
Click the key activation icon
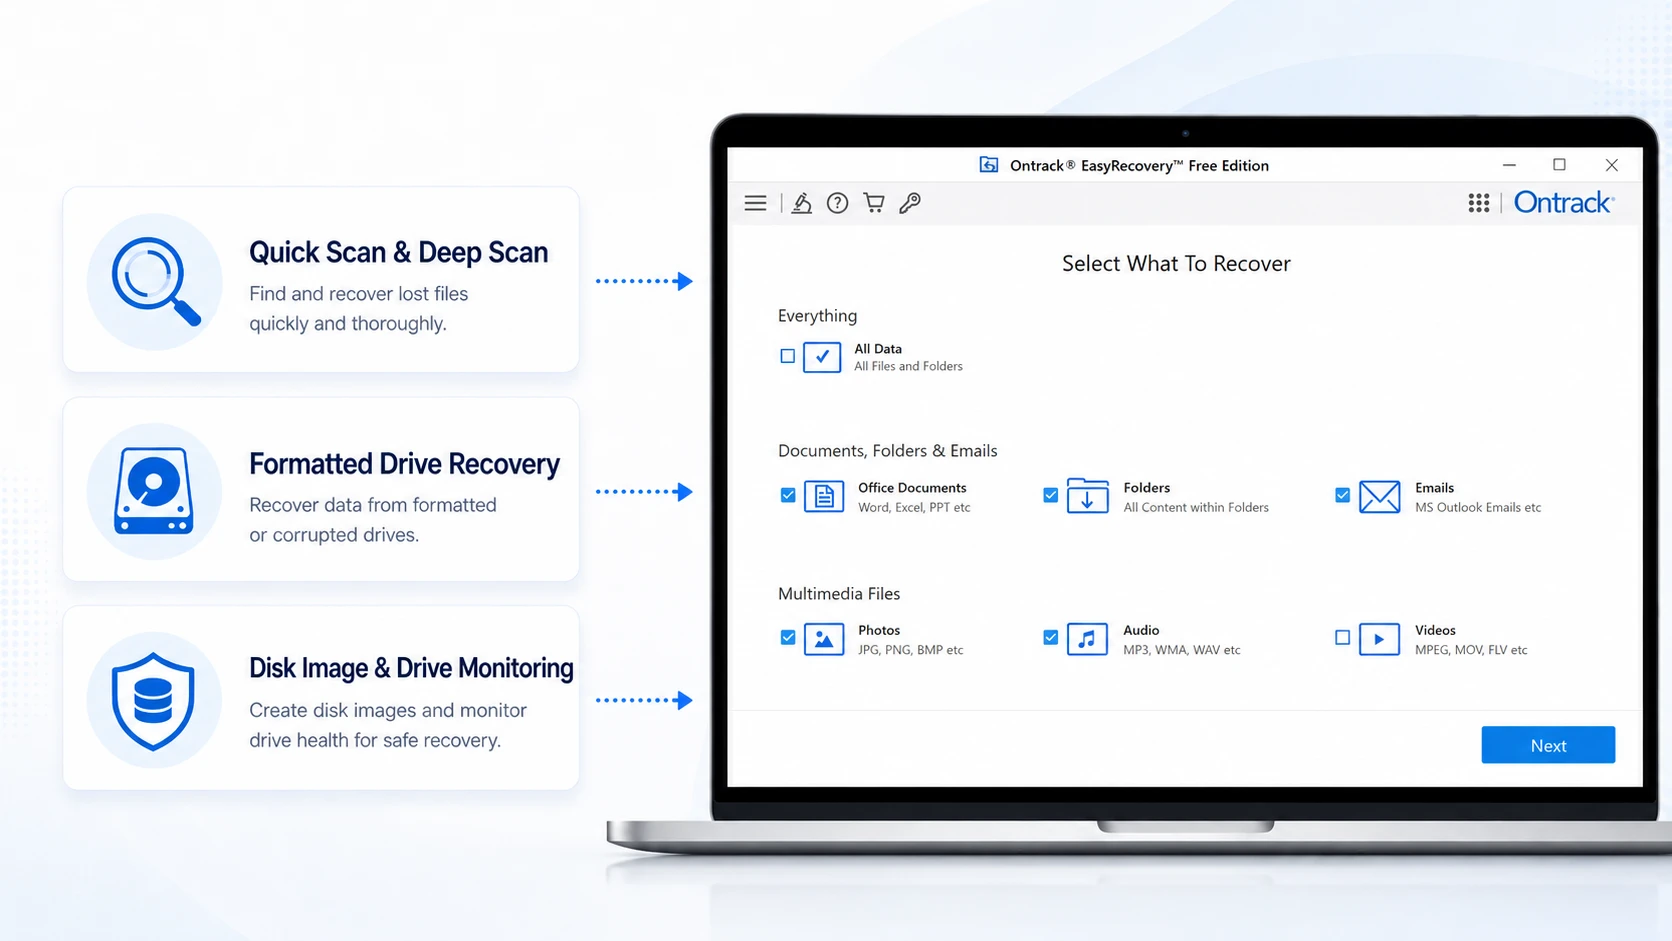coord(909,203)
